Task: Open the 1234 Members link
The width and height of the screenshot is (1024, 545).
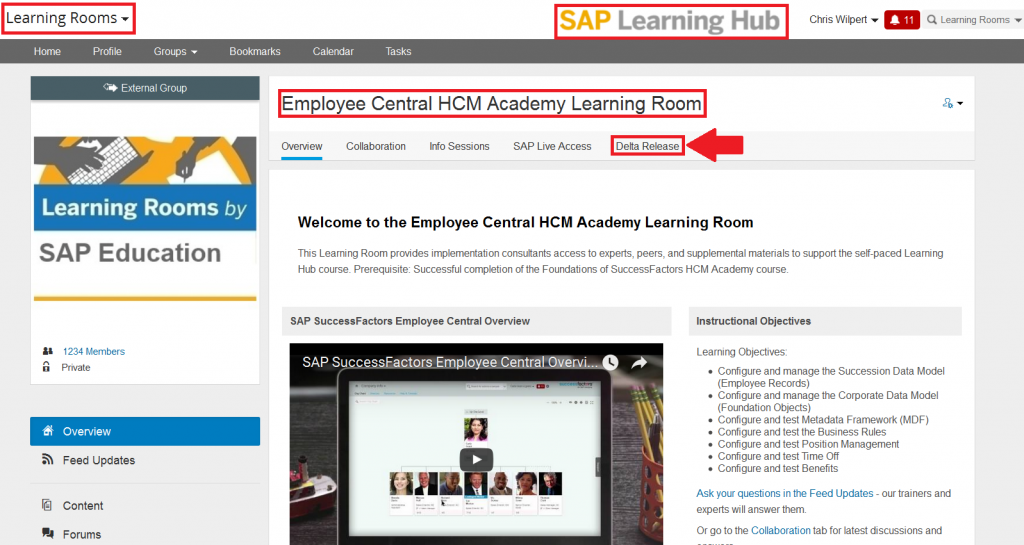Action: pyautogui.click(x=93, y=351)
